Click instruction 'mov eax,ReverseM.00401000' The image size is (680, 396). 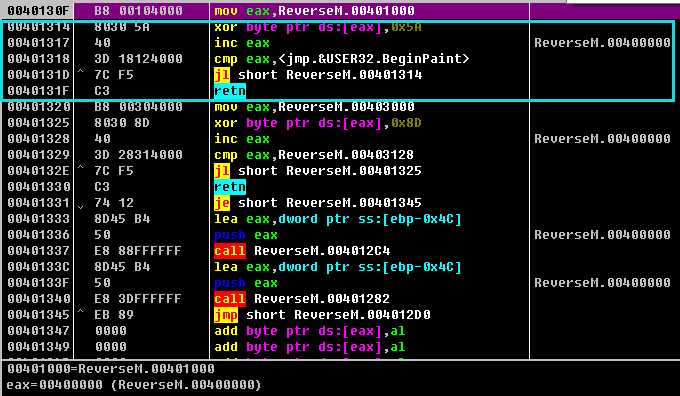click(x=314, y=11)
